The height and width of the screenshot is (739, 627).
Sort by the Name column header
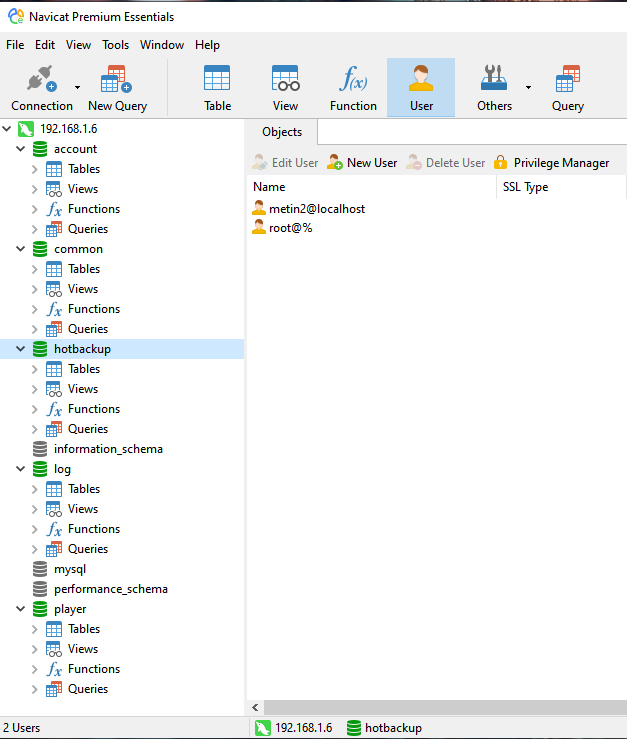(x=371, y=187)
